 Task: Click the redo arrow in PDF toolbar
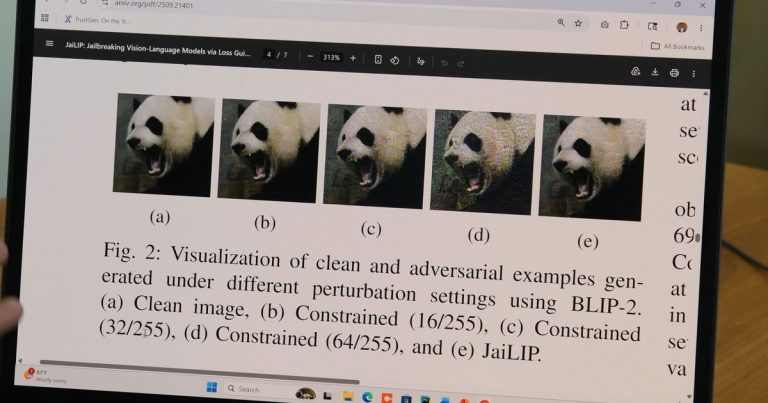pyautogui.click(x=460, y=64)
